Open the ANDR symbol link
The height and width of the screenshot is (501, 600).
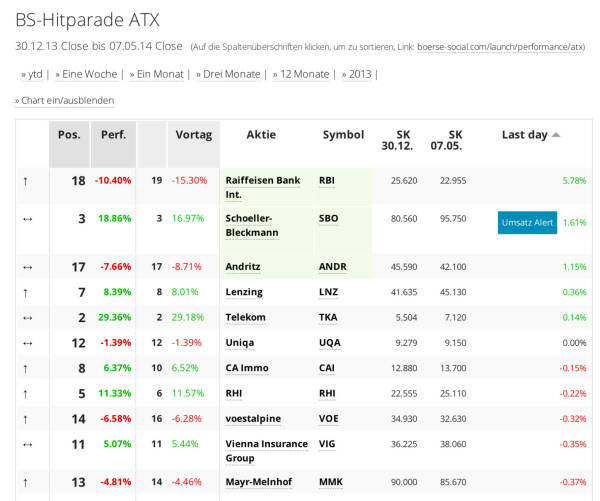point(332,267)
